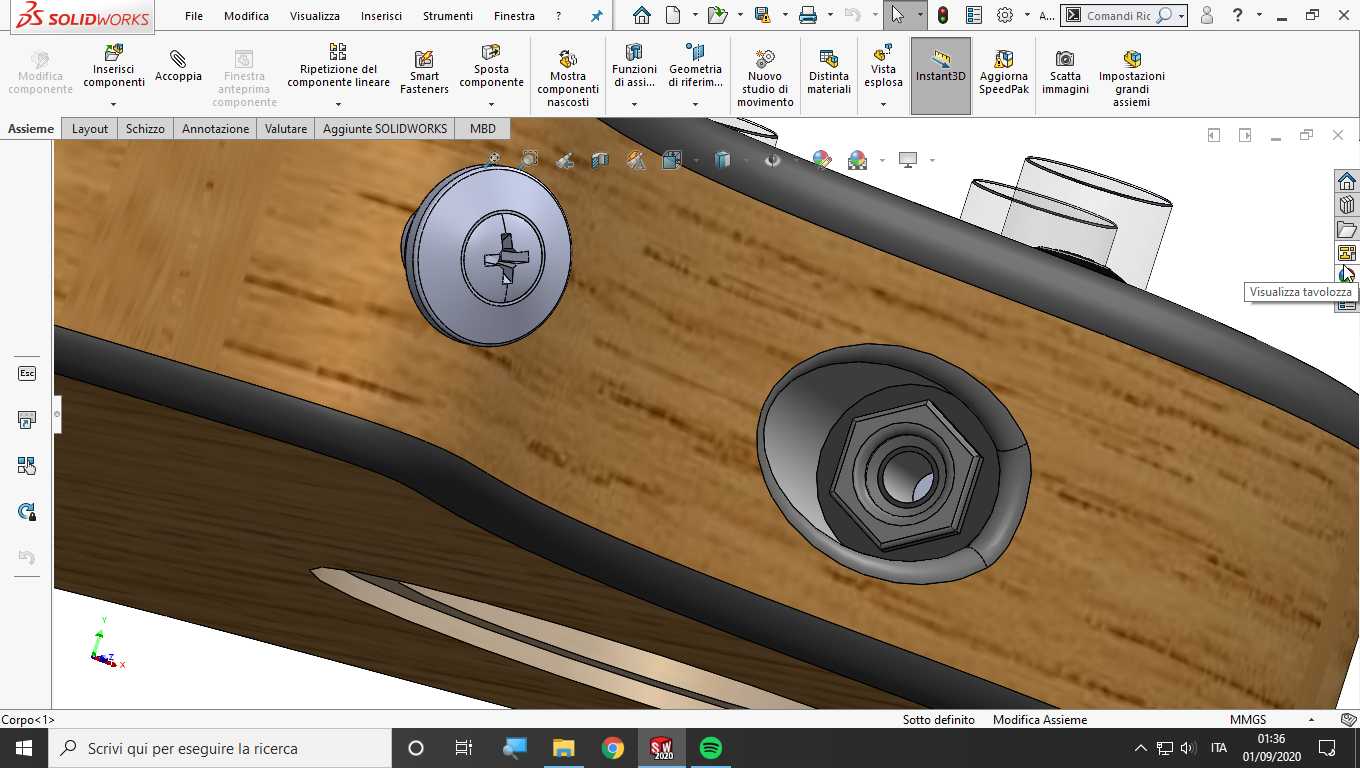
Task: Open the dropdown arrow next to the Options gear
Action: 1027,15
